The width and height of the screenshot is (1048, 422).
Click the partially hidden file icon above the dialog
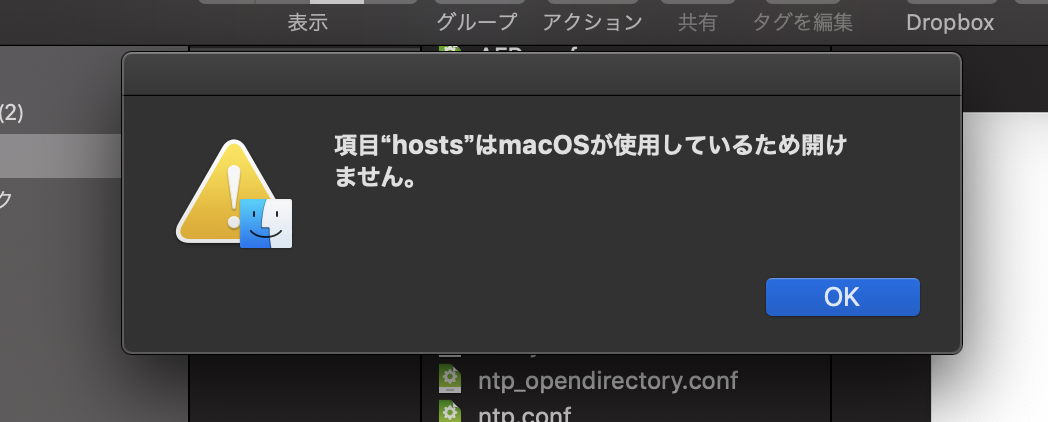pos(450,49)
